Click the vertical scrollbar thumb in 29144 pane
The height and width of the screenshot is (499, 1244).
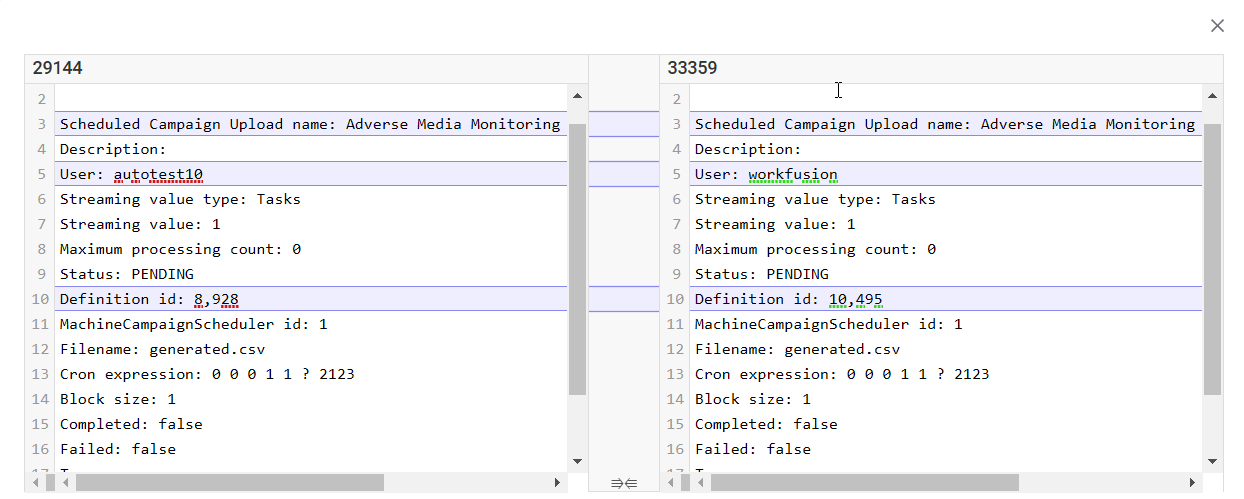pos(577,259)
